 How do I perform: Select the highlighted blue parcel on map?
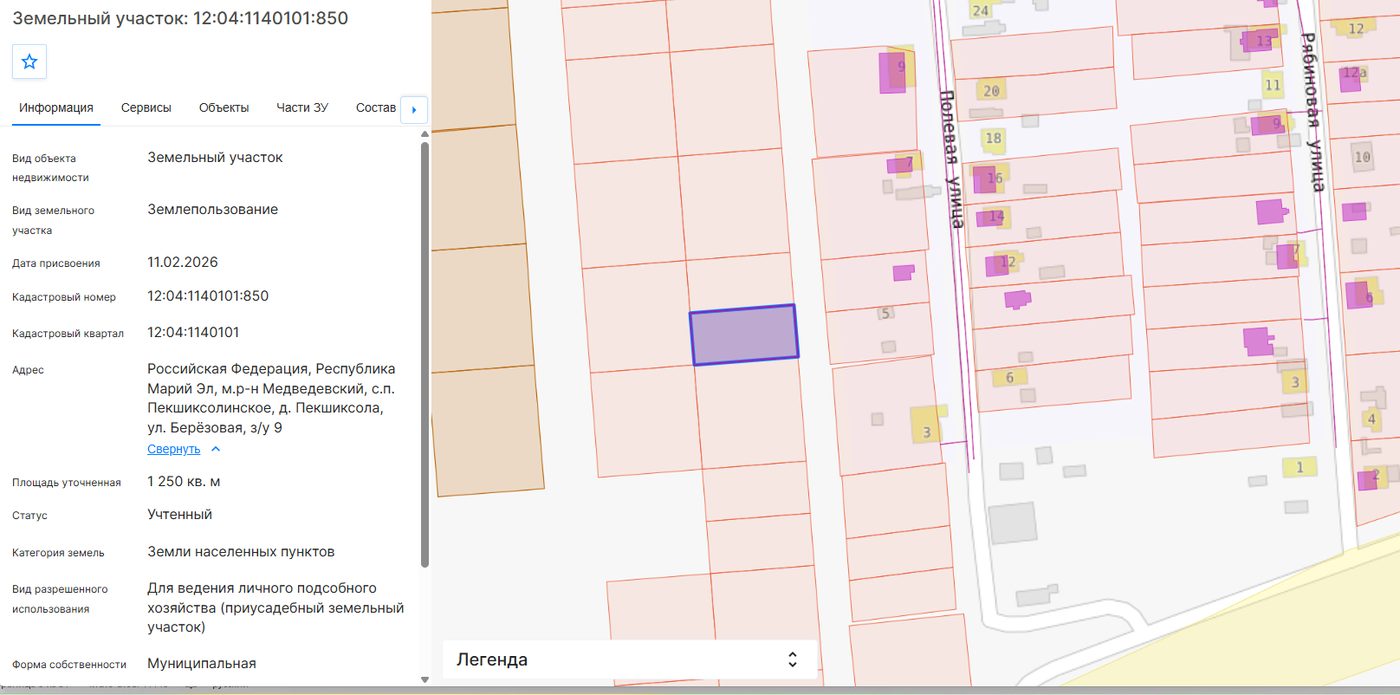[744, 334]
